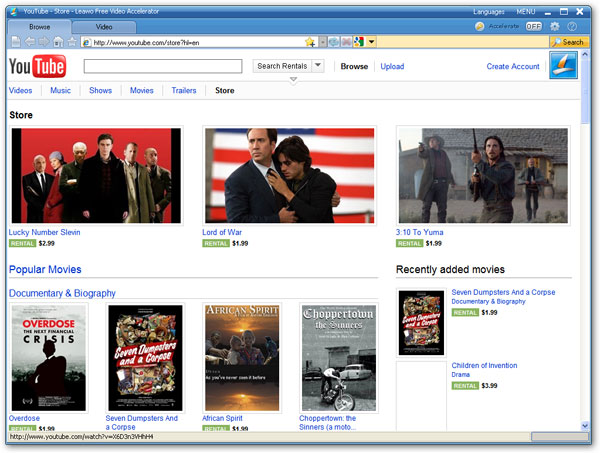
Task: Click the YouTube logo
Action: pyautogui.click(x=38, y=66)
